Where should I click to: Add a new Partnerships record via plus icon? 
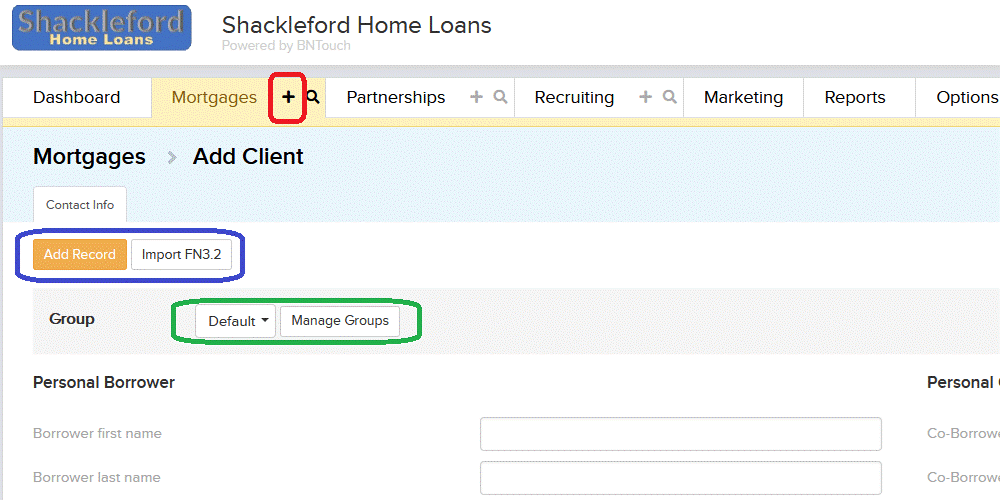point(476,97)
